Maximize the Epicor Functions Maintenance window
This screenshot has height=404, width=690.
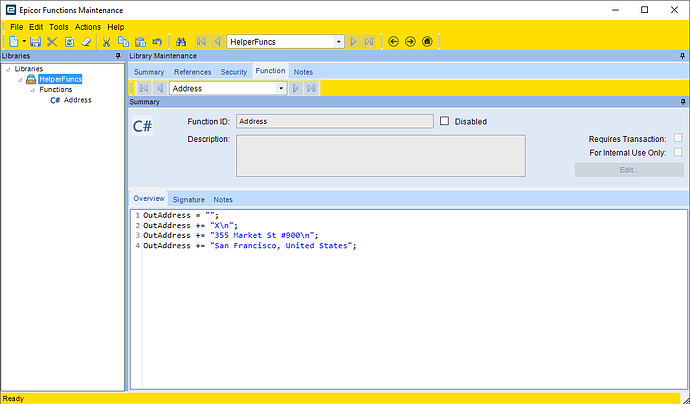coord(645,10)
